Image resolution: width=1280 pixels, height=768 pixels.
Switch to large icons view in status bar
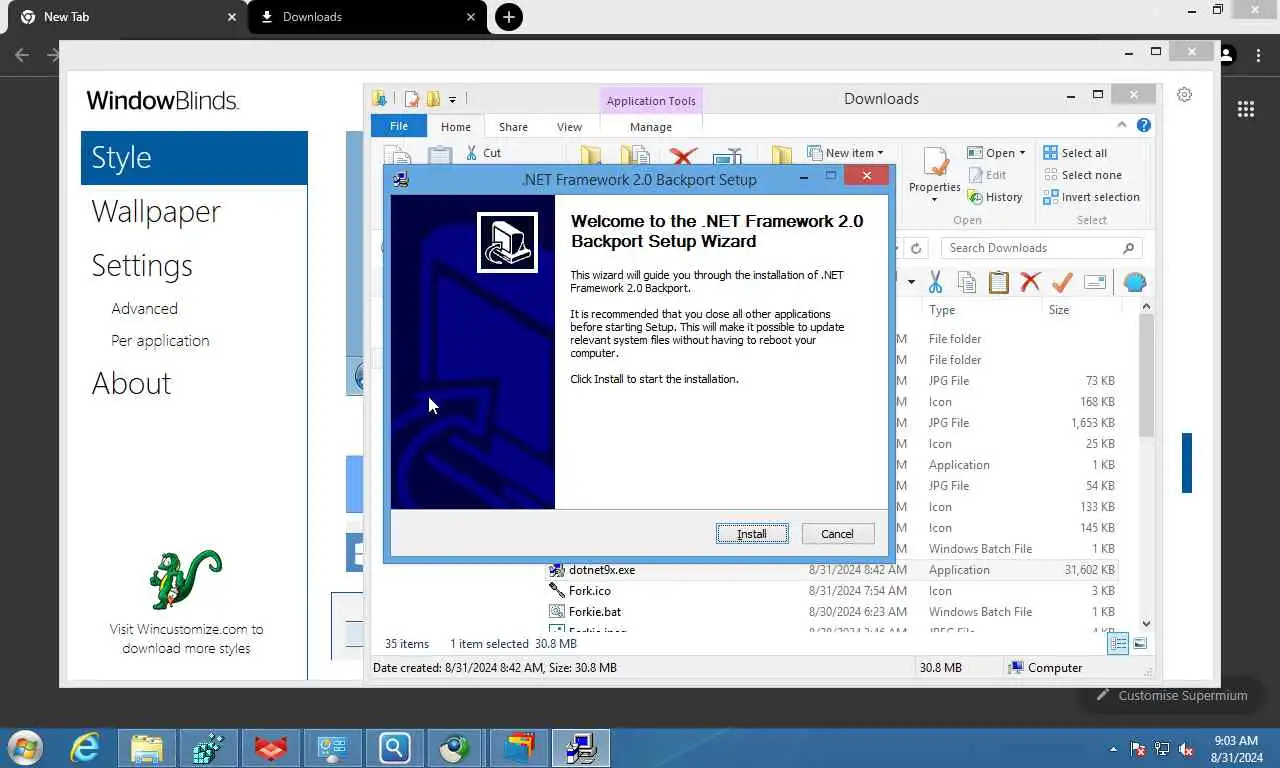pyautogui.click(x=1140, y=644)
